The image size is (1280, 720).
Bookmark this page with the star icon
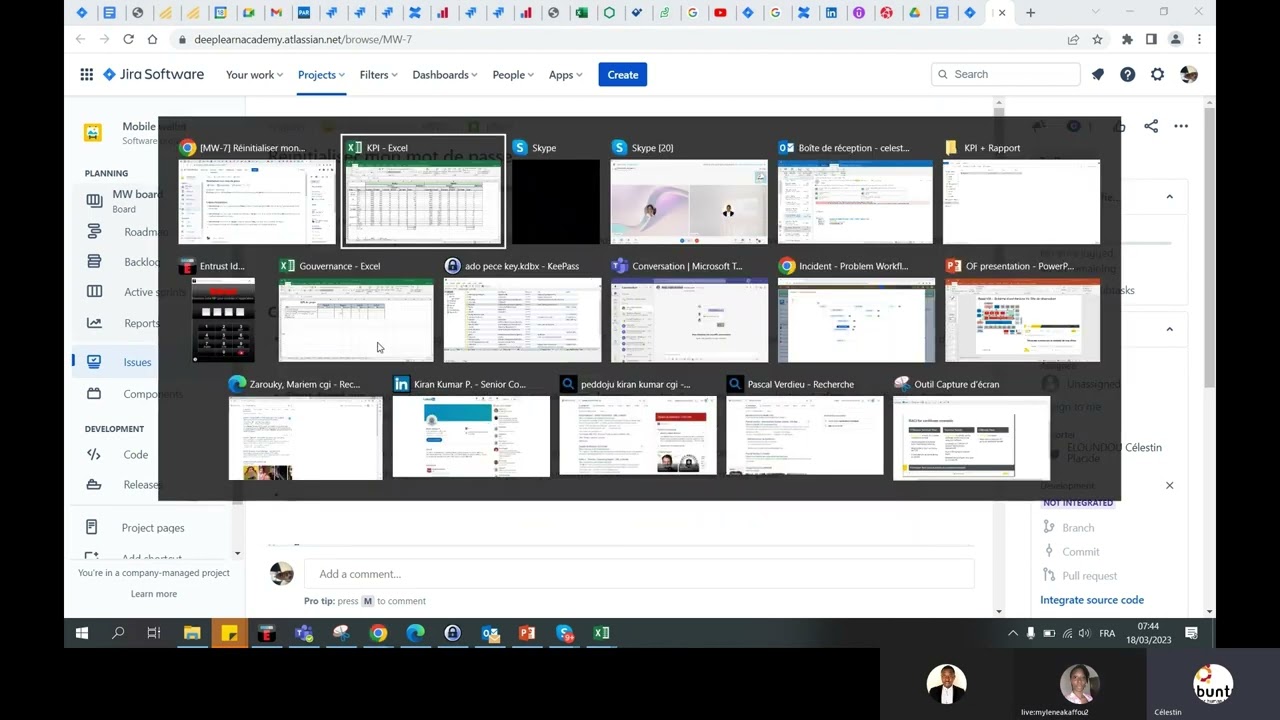[x=1097, y=39]
